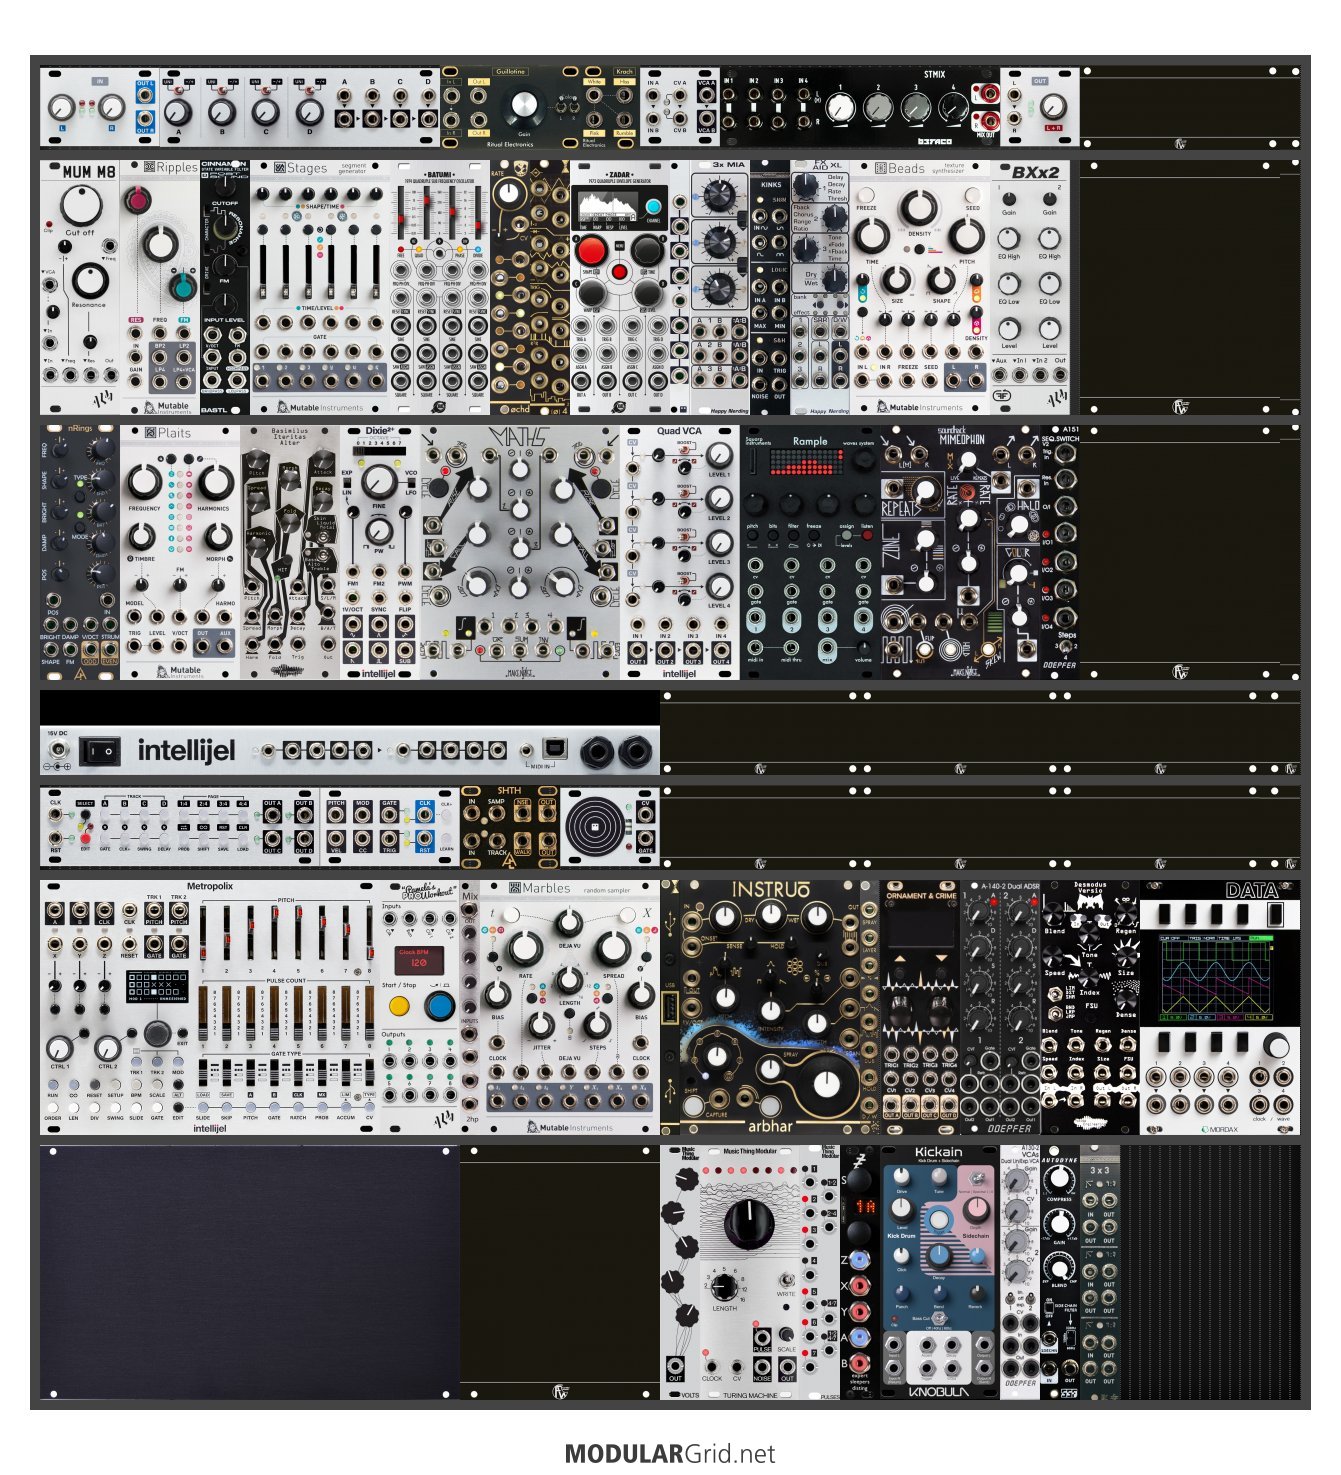Select the Bastl Cinnamon filter module
The width and height of the screenshot is (1341, 1475).
(x=225, y=287)
